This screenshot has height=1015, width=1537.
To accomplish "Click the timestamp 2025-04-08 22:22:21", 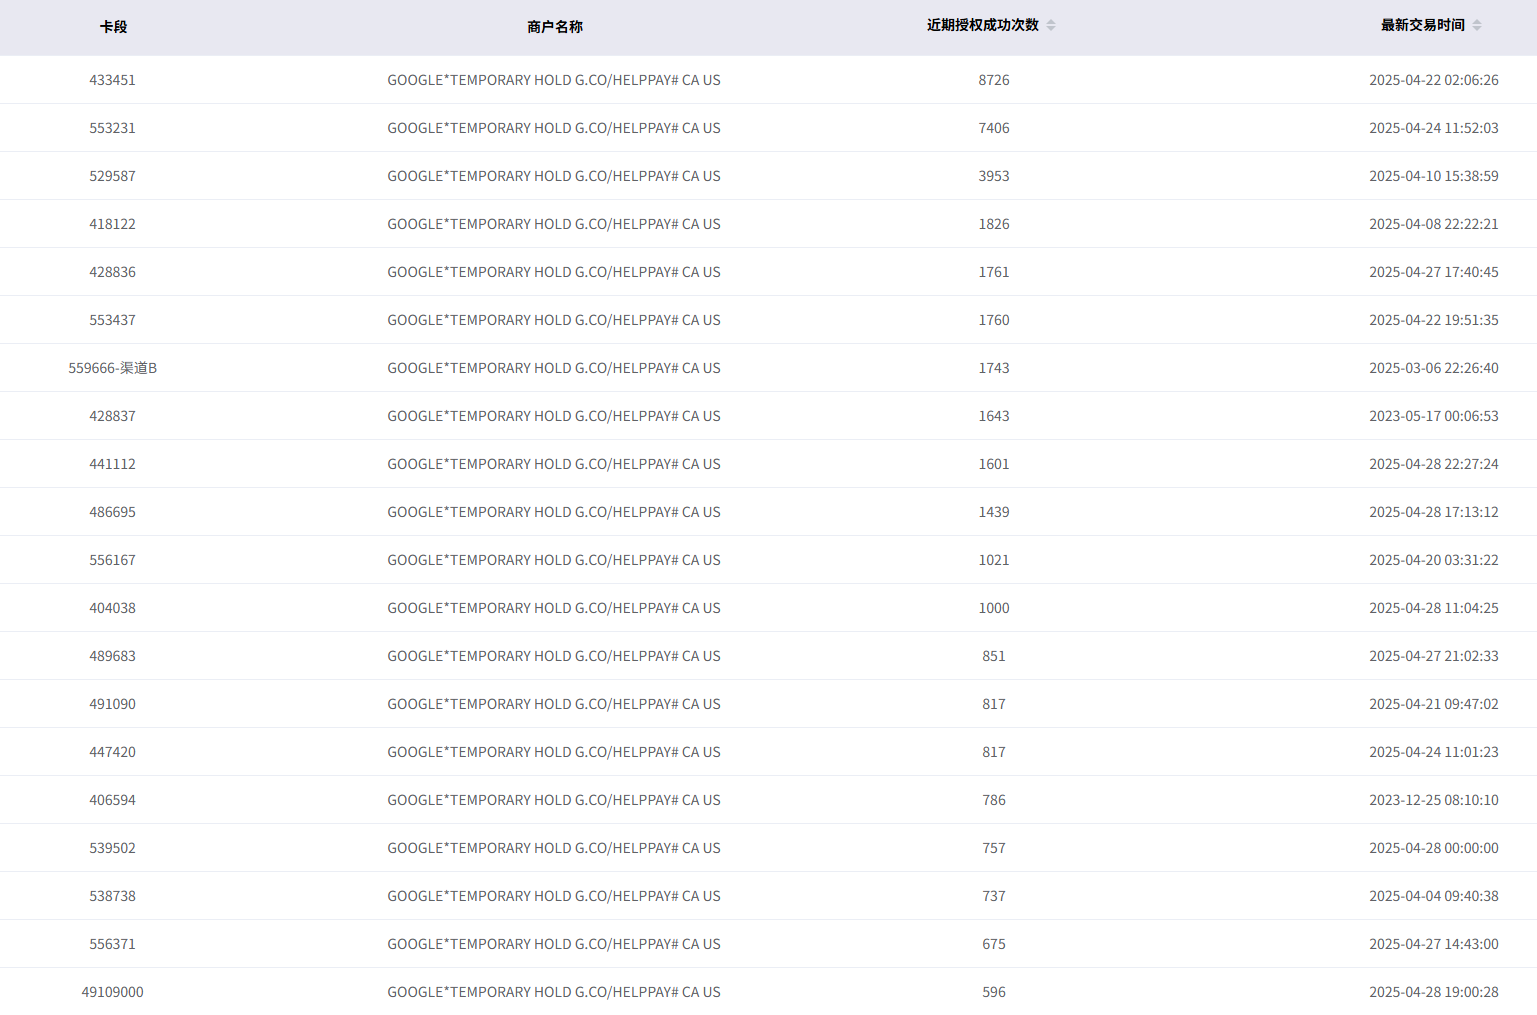I will pos(1434,224).
